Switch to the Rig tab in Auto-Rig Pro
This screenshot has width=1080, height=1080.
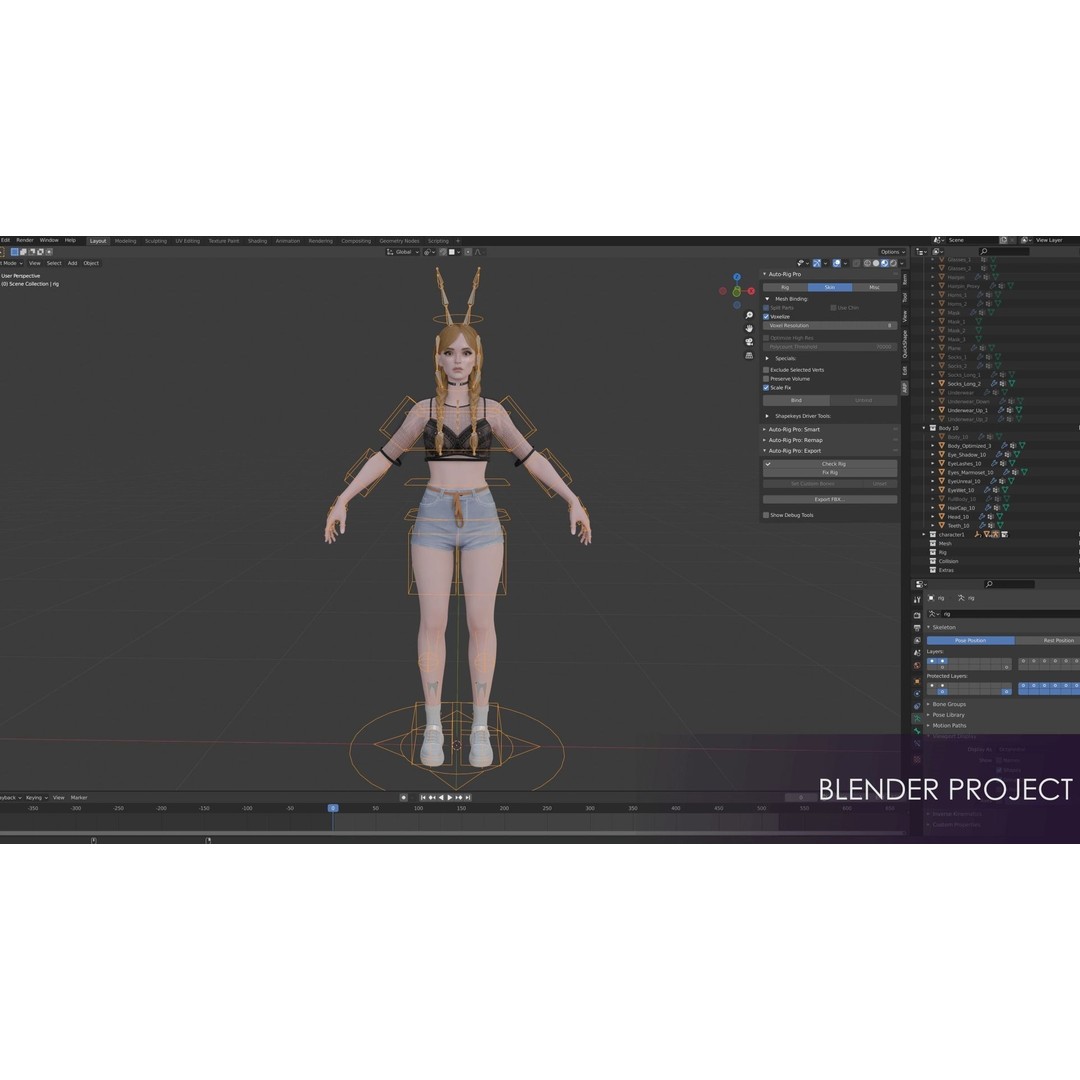pyautogui.click(x=785, y=287)
